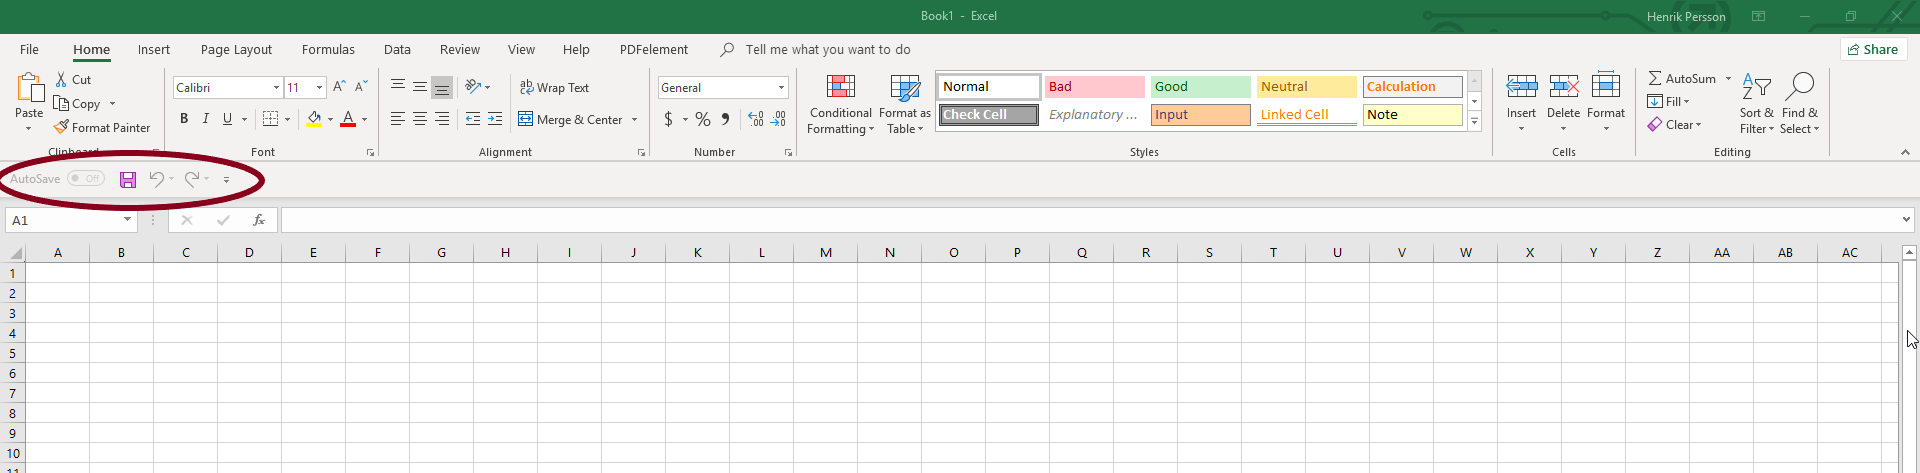Click the Insert cells icon
1920x473 pixels.
click(1522, 87)
